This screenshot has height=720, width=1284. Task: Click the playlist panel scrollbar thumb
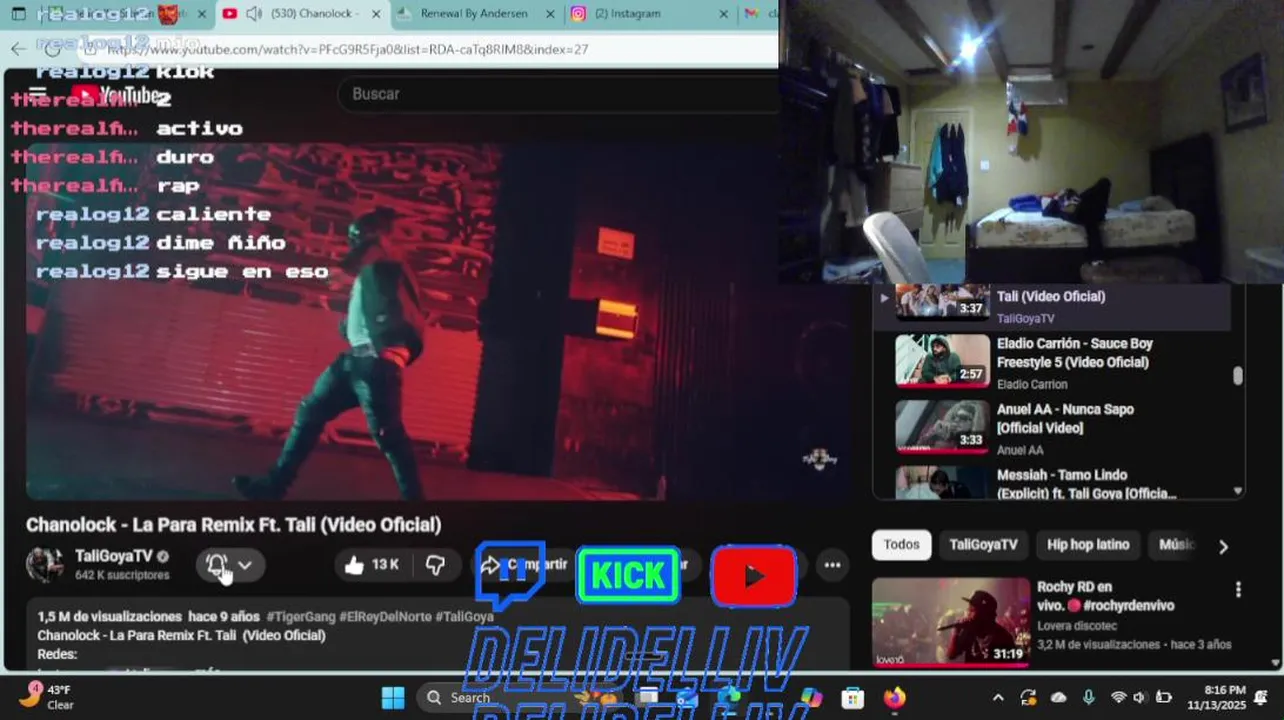click(x=1238, y=376)
